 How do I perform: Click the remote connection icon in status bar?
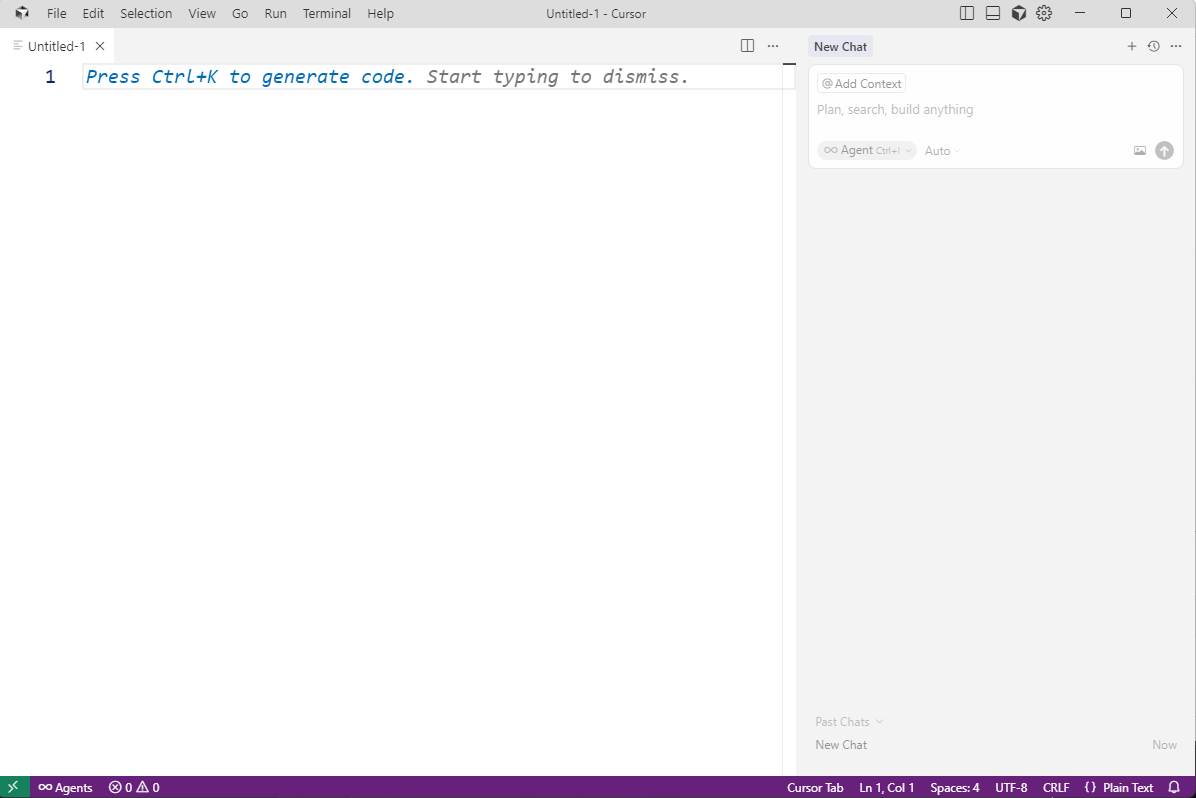tap(12, 787)
